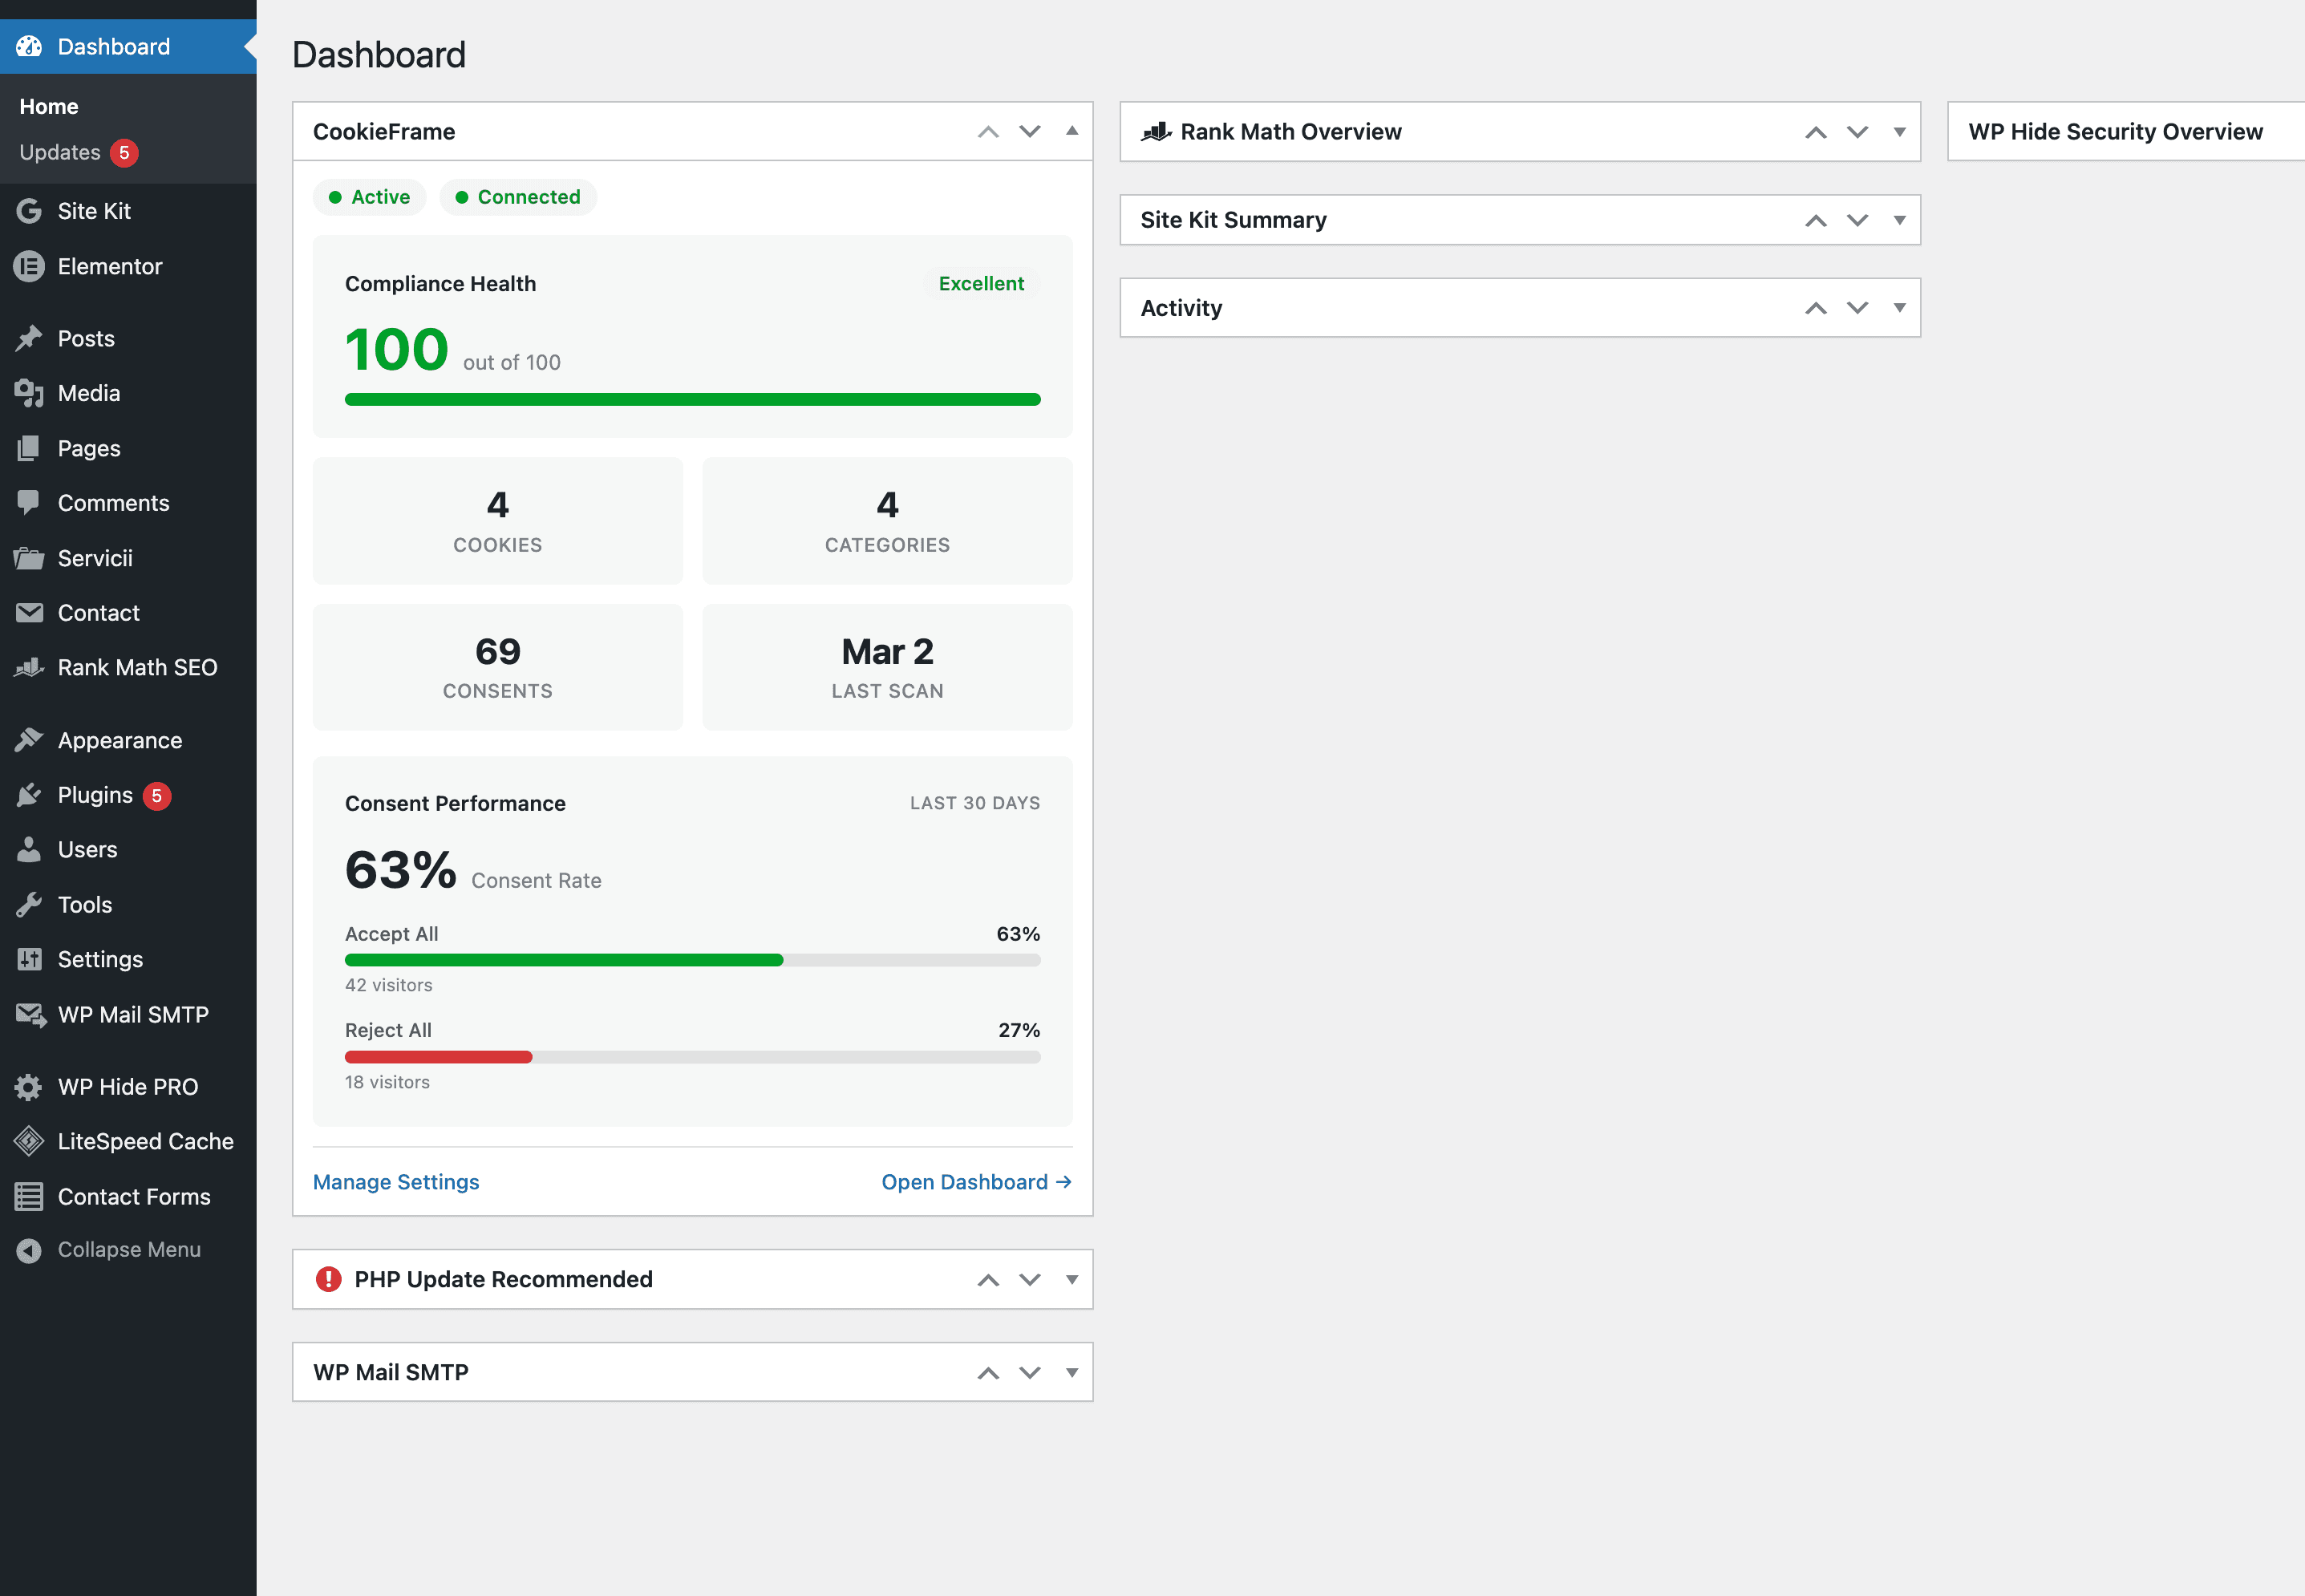The image size is (2305, 1596).
Task: Click the LiteSpeed Cache diamond icon
Action: (x=29, y=1141)
